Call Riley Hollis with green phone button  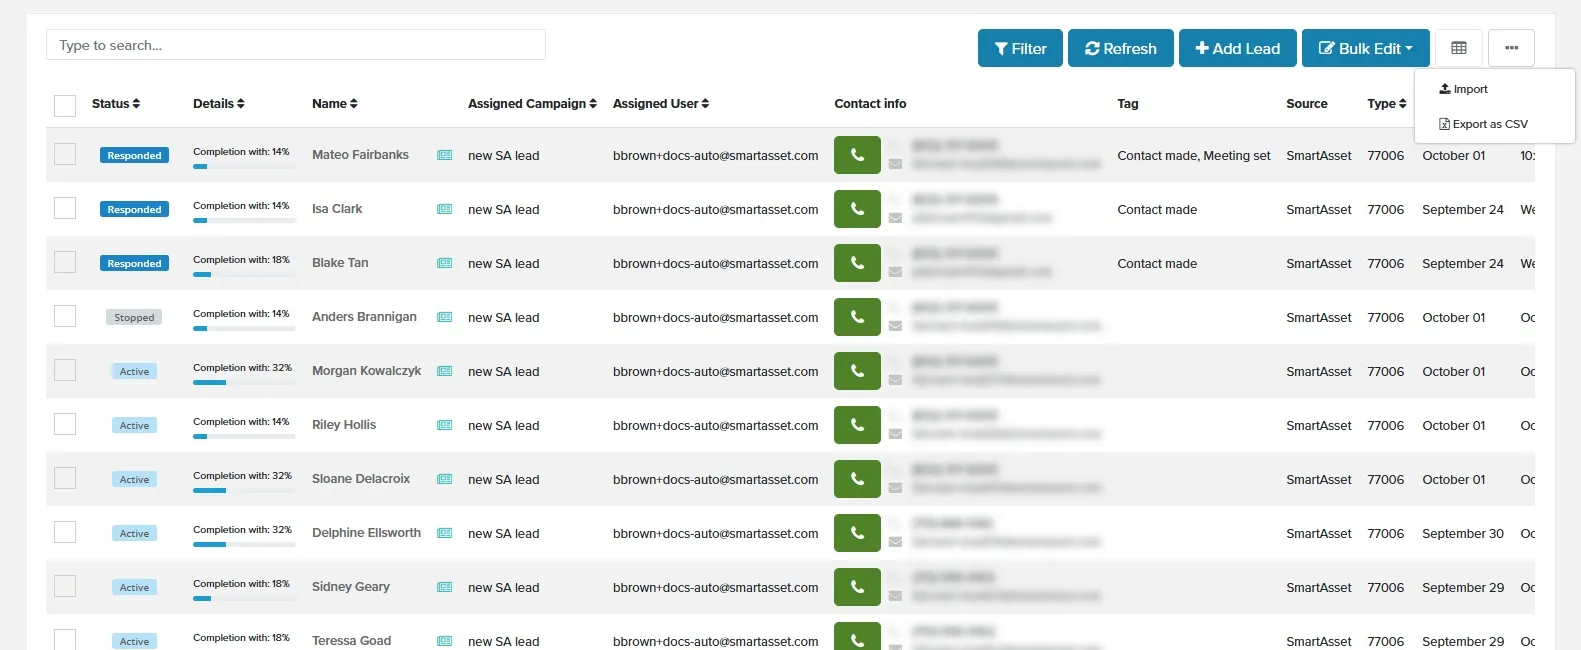(857, 425)
